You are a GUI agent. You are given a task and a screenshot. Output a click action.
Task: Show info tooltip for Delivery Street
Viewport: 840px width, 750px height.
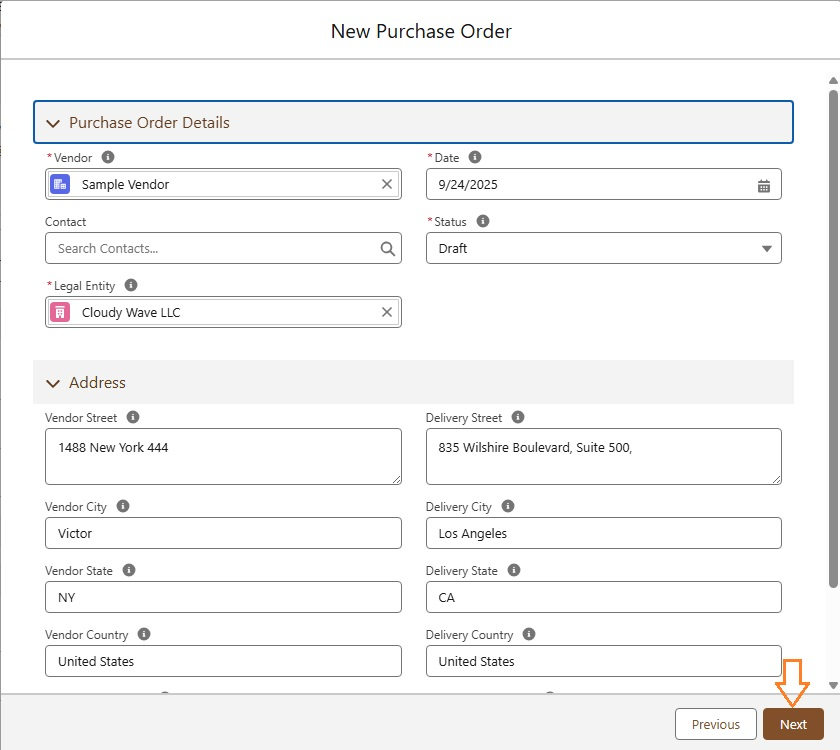tap(518, 417)
